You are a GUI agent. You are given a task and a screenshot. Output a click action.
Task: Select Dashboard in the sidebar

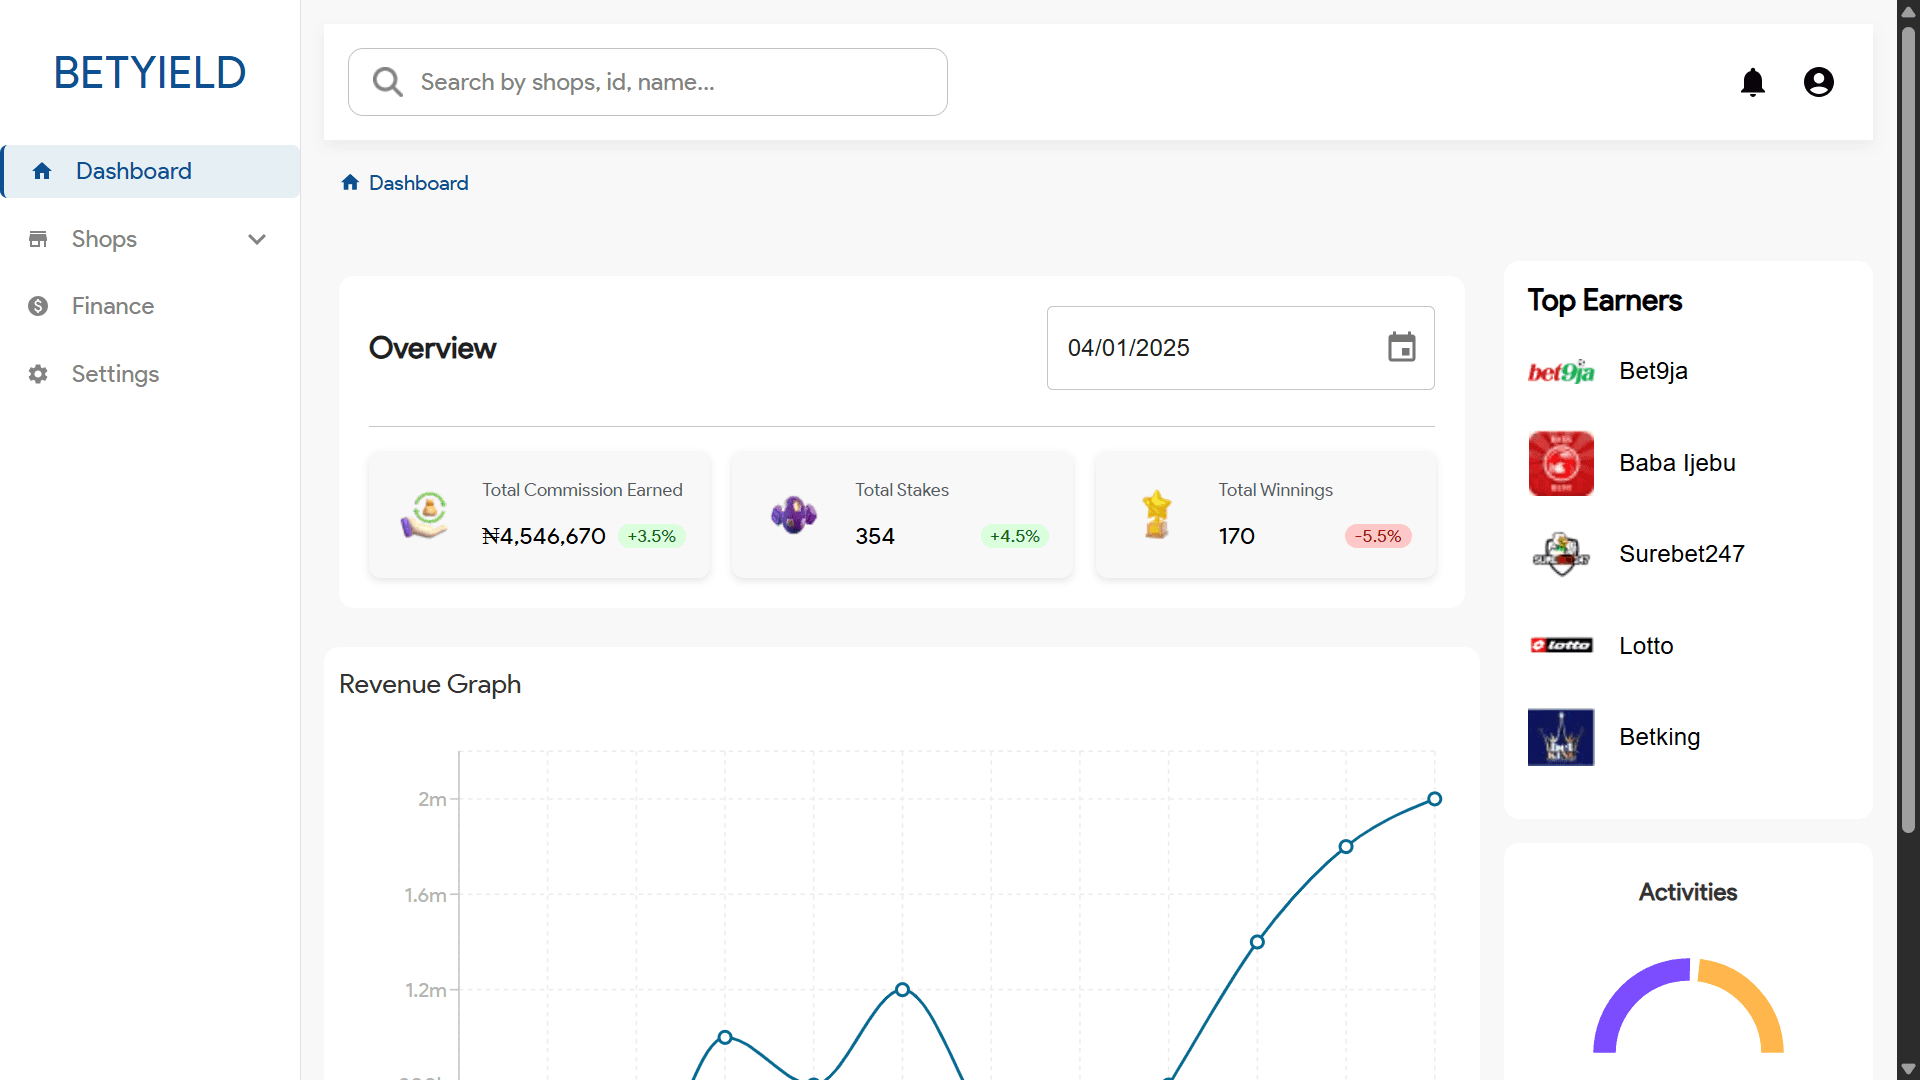pos(133,171)
